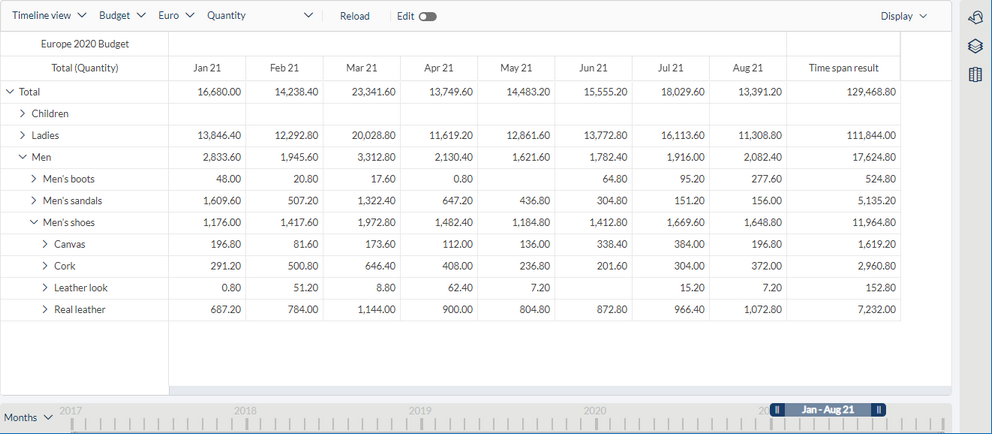Click the 2018 marker on timeline
This screenshot has height=434, width=992.
click(x=245, y=411)
